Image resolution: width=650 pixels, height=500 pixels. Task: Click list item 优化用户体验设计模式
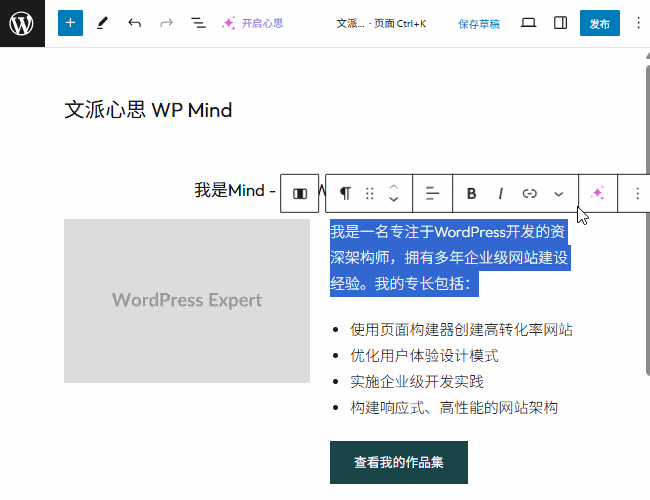[x=424, y=356]
